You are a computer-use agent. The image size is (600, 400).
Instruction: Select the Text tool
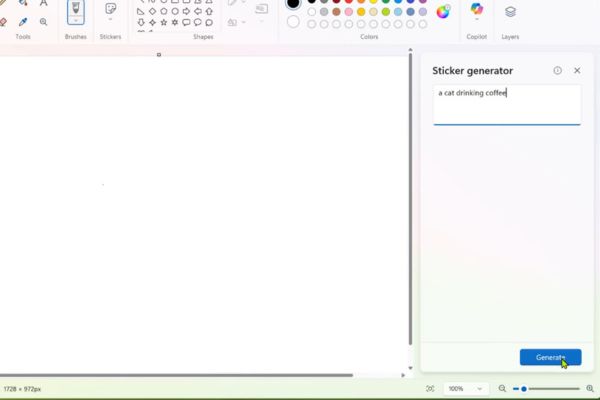(x=43, y=3)
